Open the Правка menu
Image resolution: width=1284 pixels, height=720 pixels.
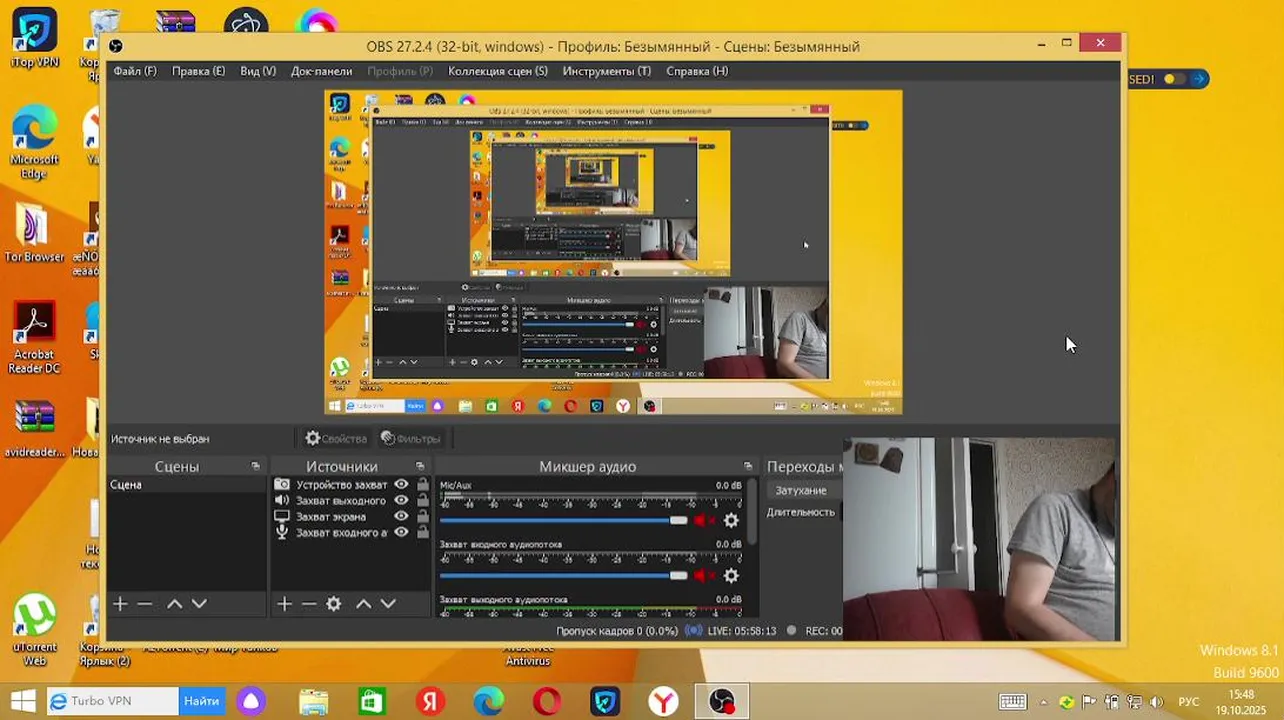tap(198, 71)
